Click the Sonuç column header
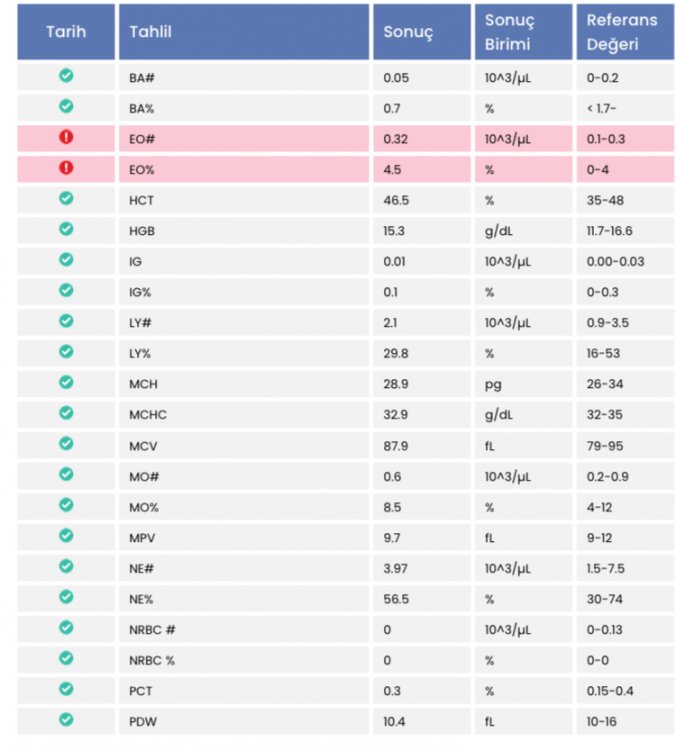The image size is (676, 750). pos(422,32)
